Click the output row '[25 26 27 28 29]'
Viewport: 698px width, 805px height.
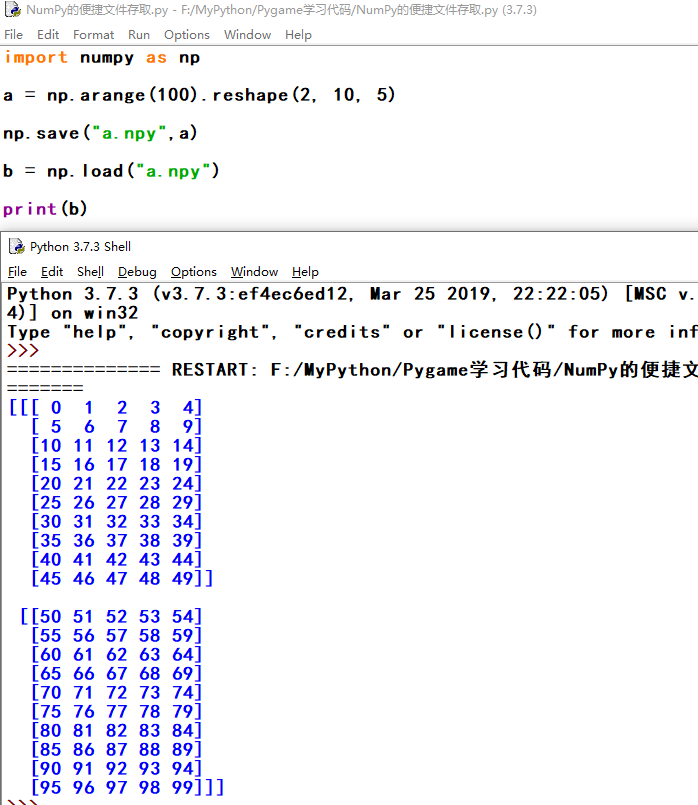click(117, 503)
